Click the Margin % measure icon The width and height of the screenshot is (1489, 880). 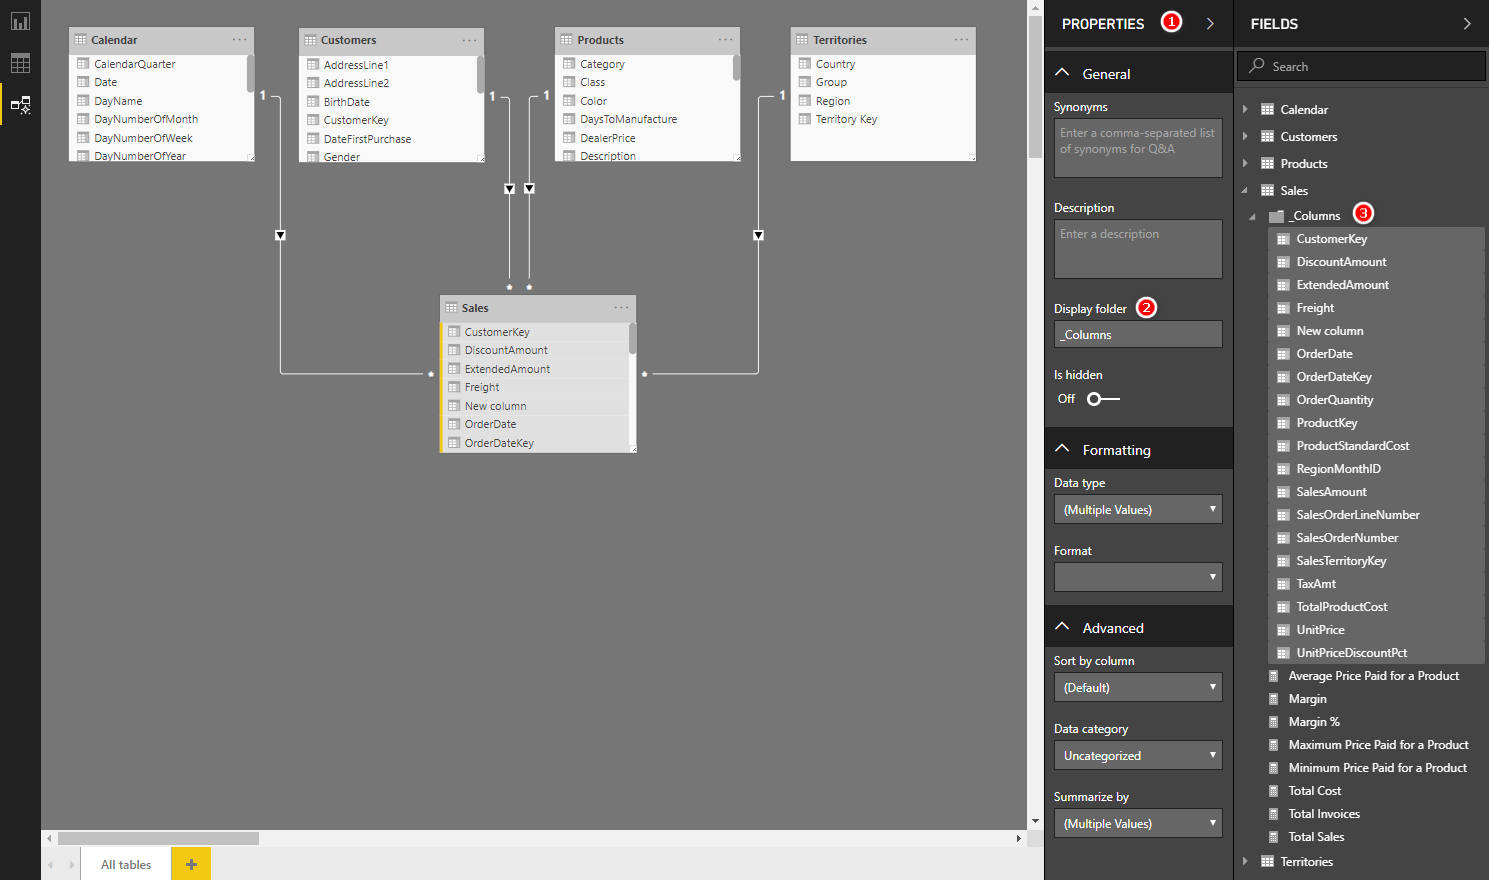1273,722
